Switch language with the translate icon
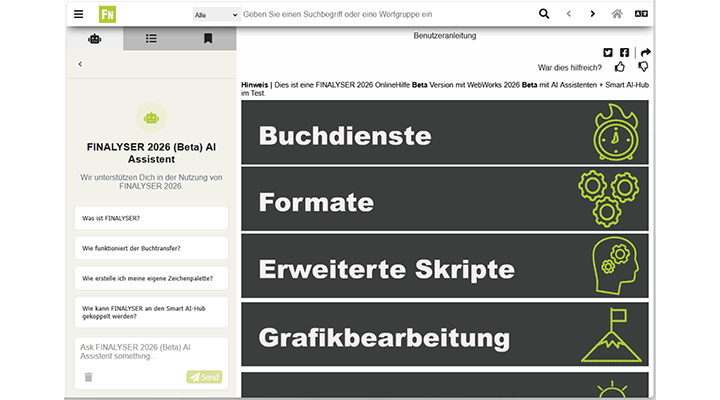Image resolution: width=720 pixels, height=400 pixels. click(x=641, y=14)
